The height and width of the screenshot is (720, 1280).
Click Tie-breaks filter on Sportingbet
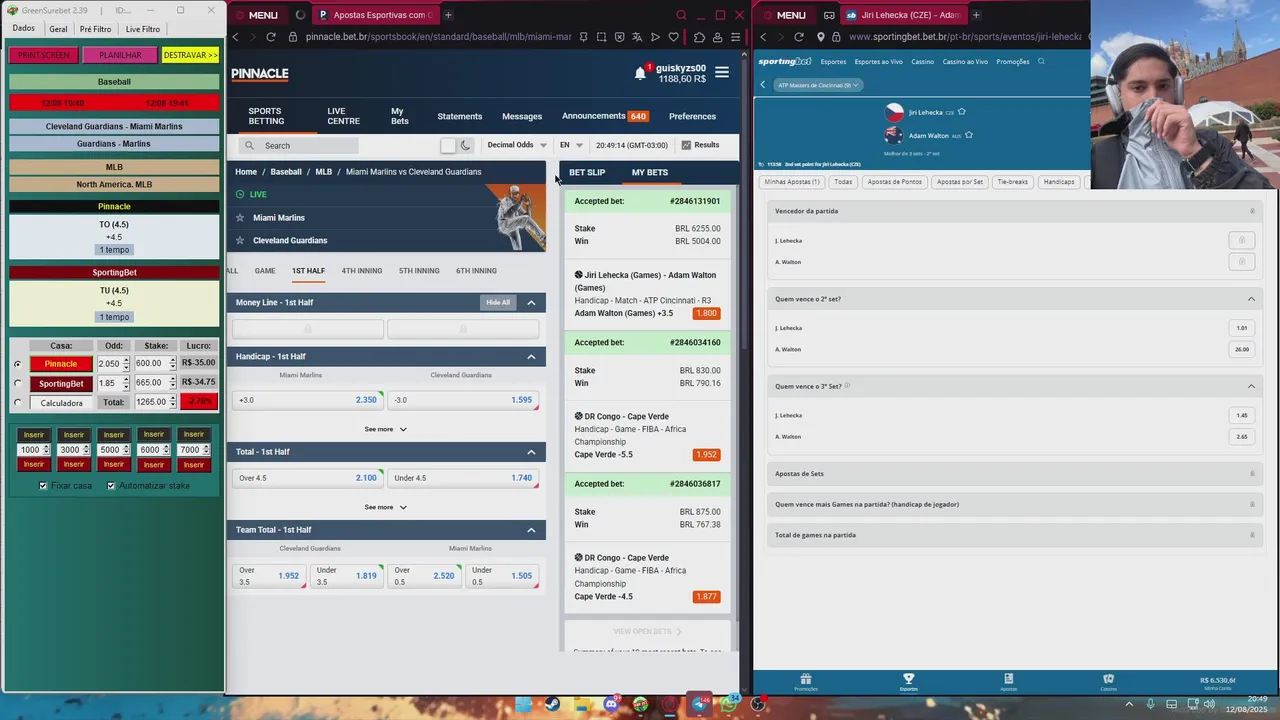tap(1012, 182)
